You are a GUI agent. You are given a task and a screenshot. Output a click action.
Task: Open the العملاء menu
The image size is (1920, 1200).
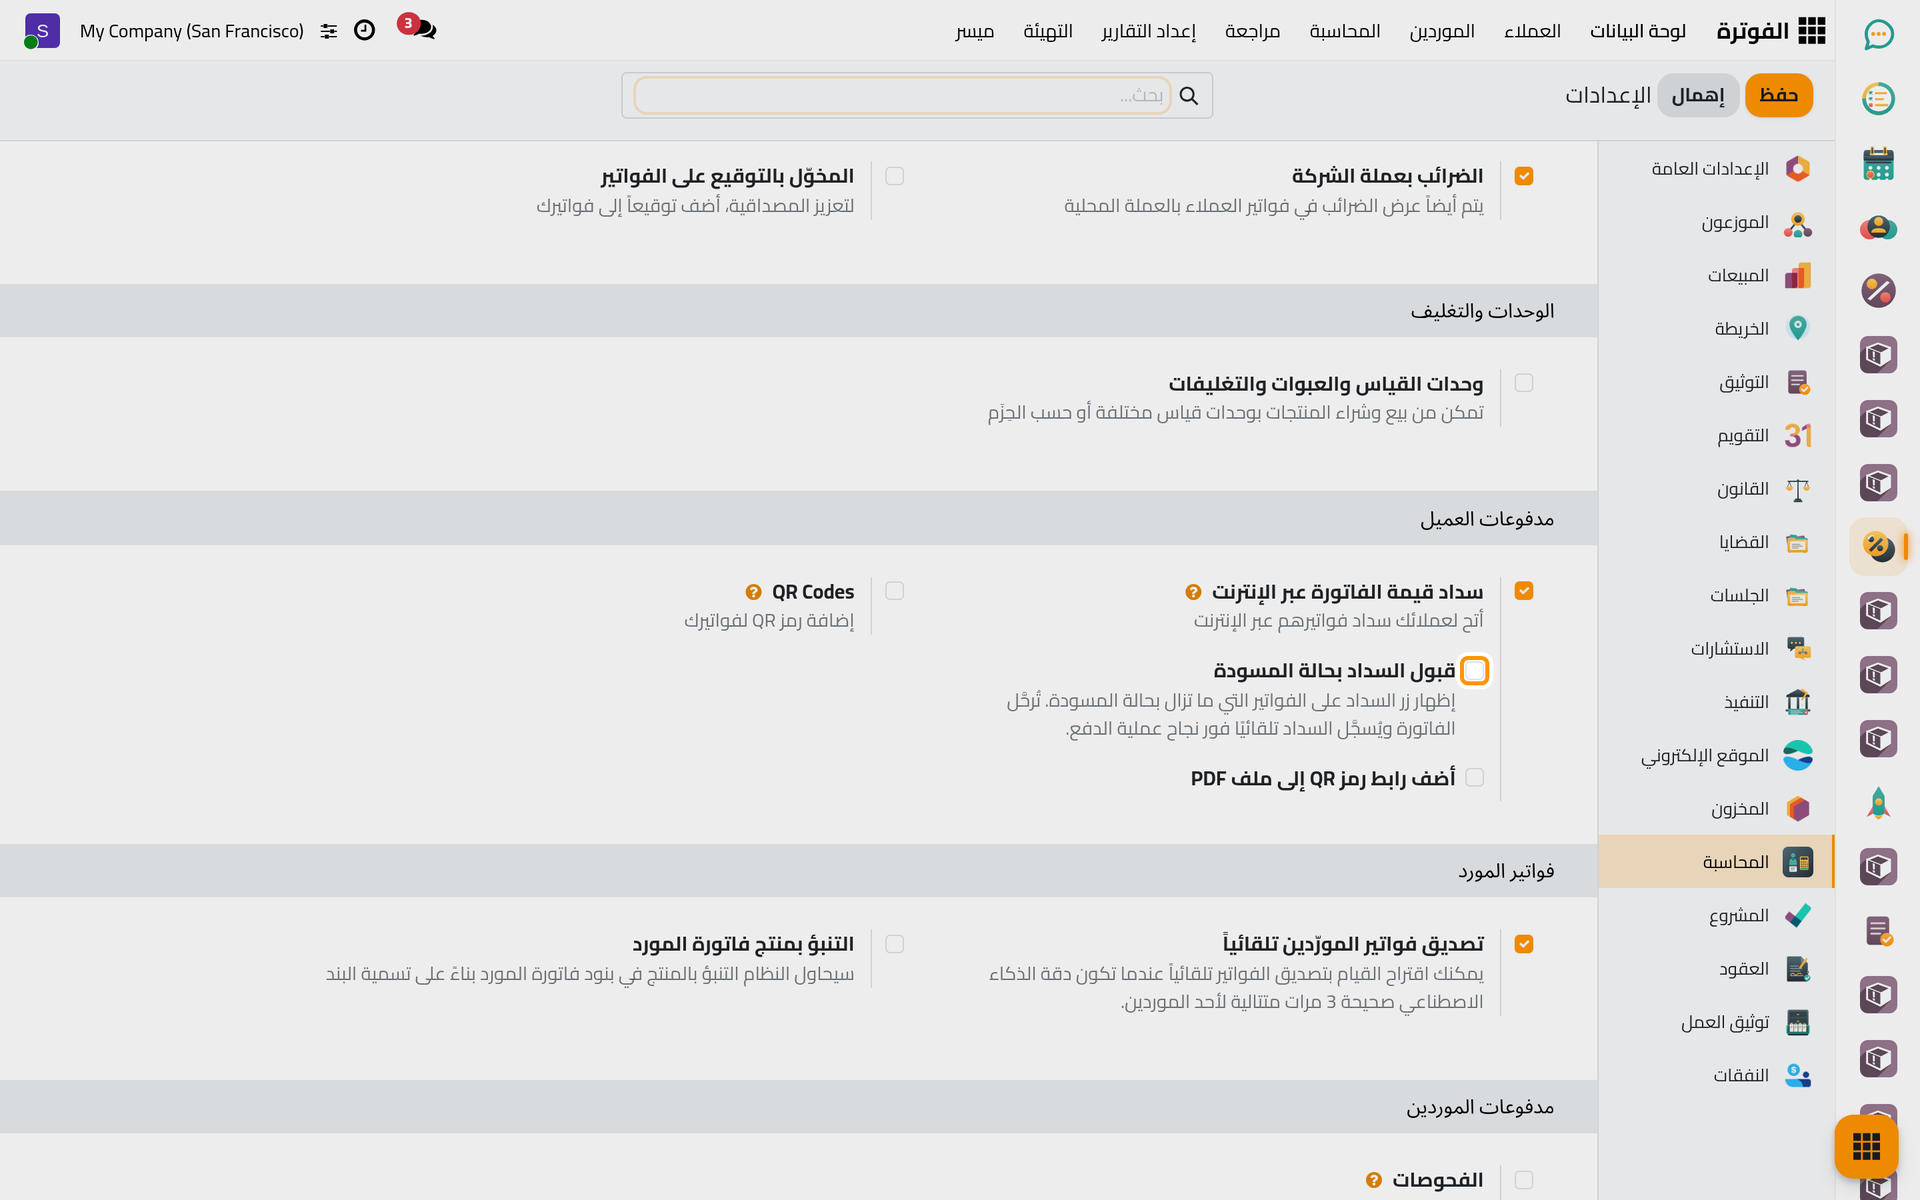(x=1532, y=31)
